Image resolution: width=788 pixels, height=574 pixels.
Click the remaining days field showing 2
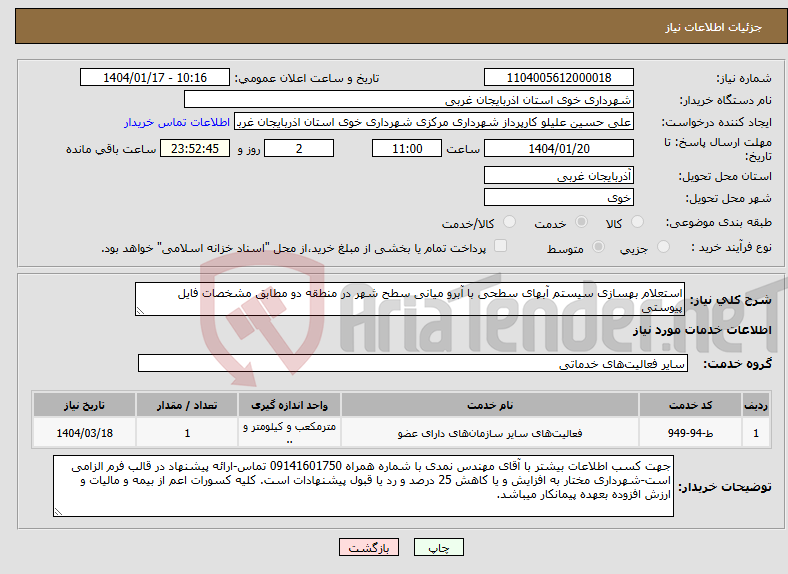coord(299,148)
